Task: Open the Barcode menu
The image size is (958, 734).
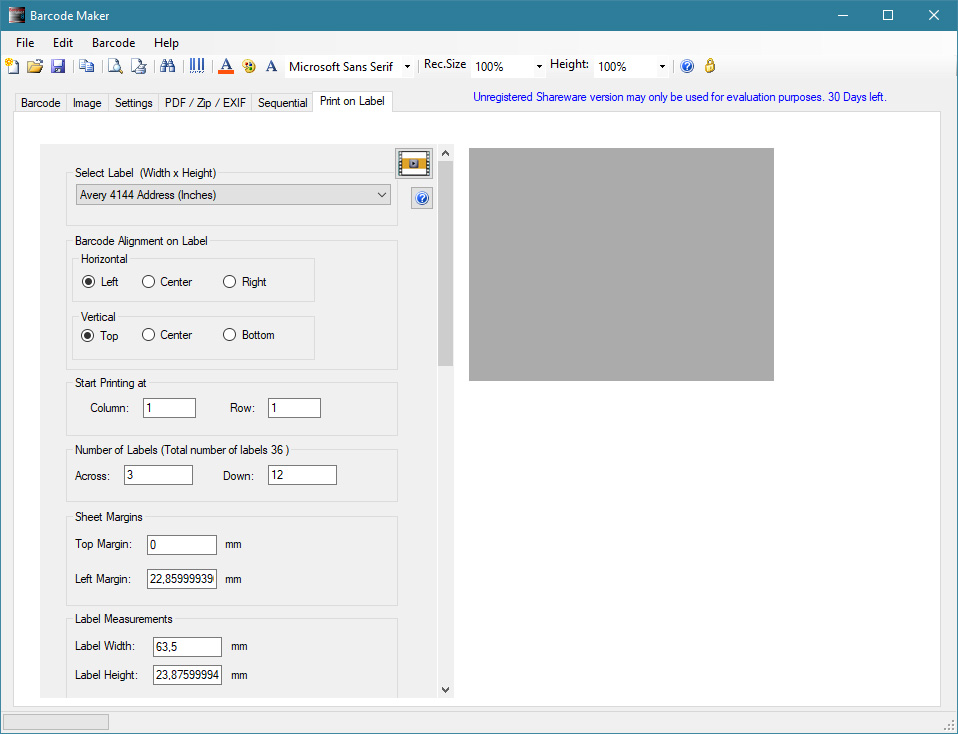Action: tap(113, 43)
